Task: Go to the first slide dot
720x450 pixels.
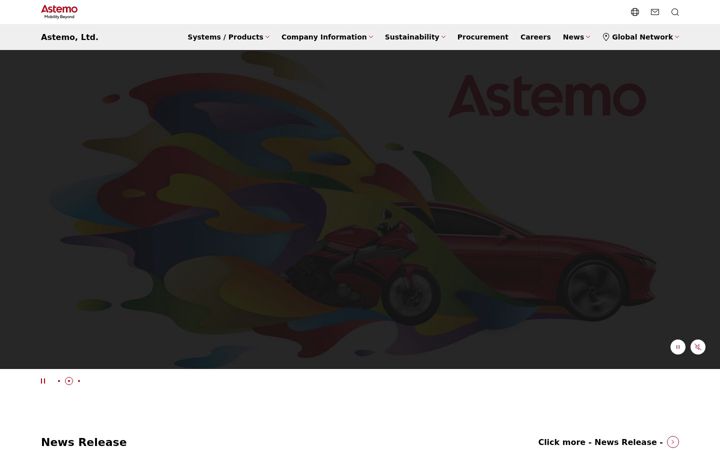Action: [59, 381]
